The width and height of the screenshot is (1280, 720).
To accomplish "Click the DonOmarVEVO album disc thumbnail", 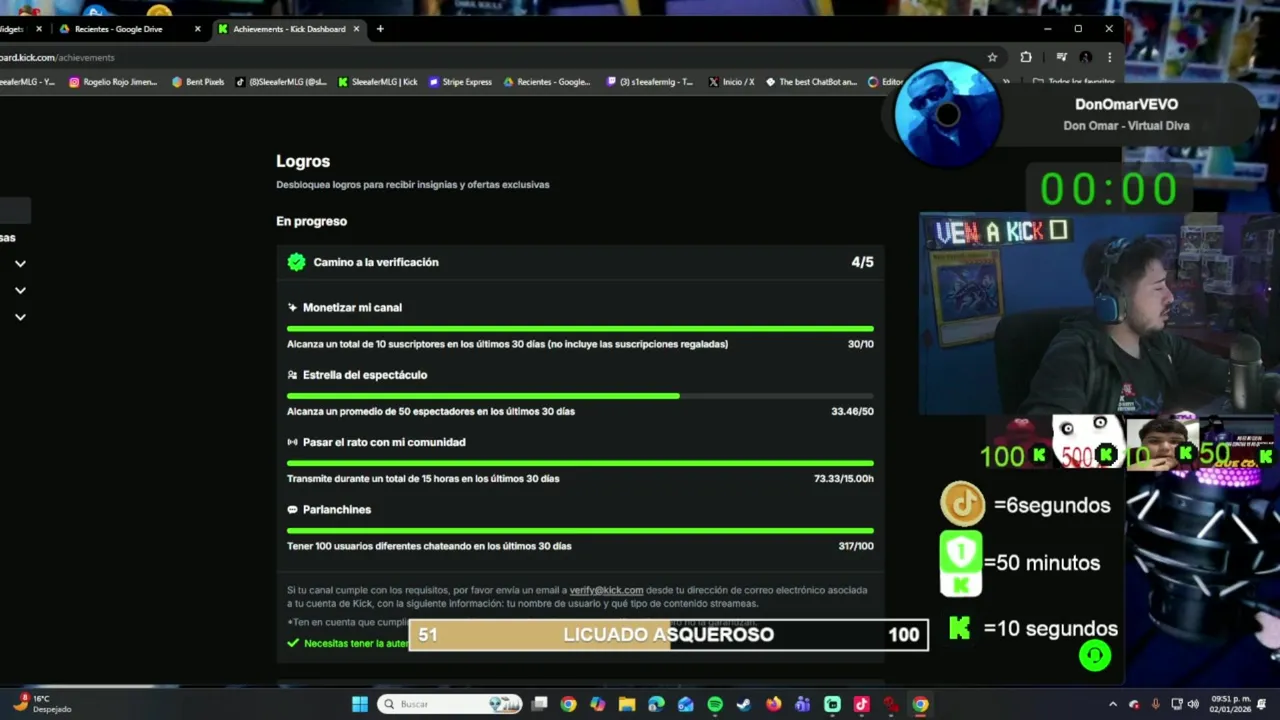I will (x=947, y=114).
